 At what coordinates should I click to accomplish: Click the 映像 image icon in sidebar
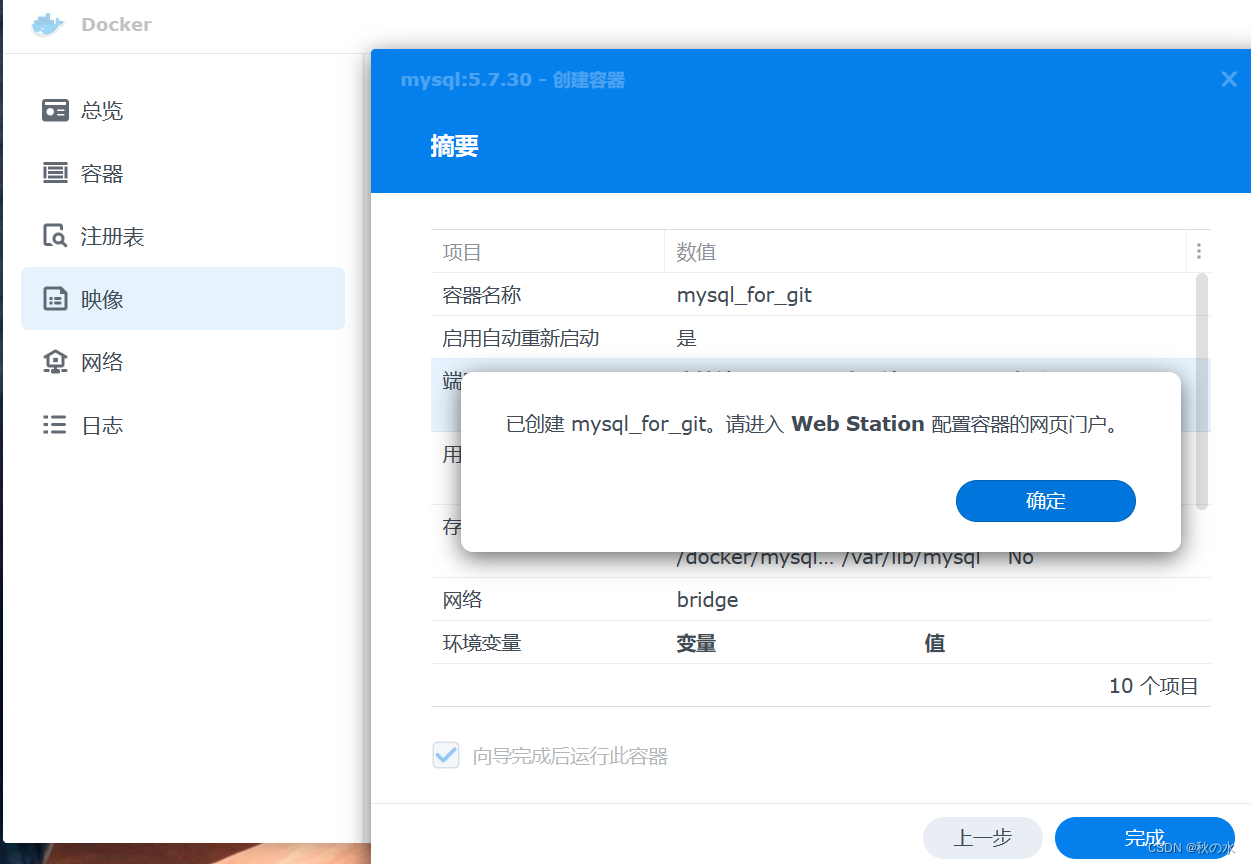[x=55, y=299]
